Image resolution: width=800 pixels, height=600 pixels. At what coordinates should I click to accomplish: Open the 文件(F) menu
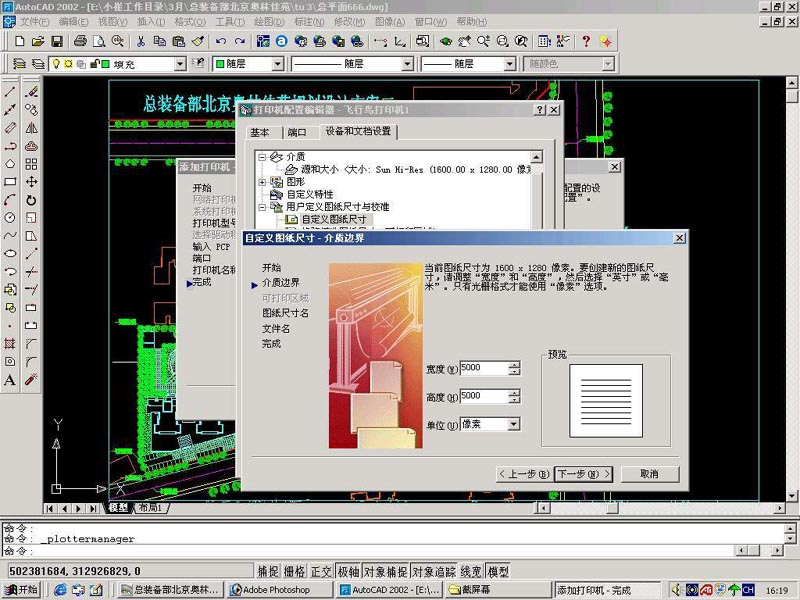pyautogui.click(x=34, y=22)
